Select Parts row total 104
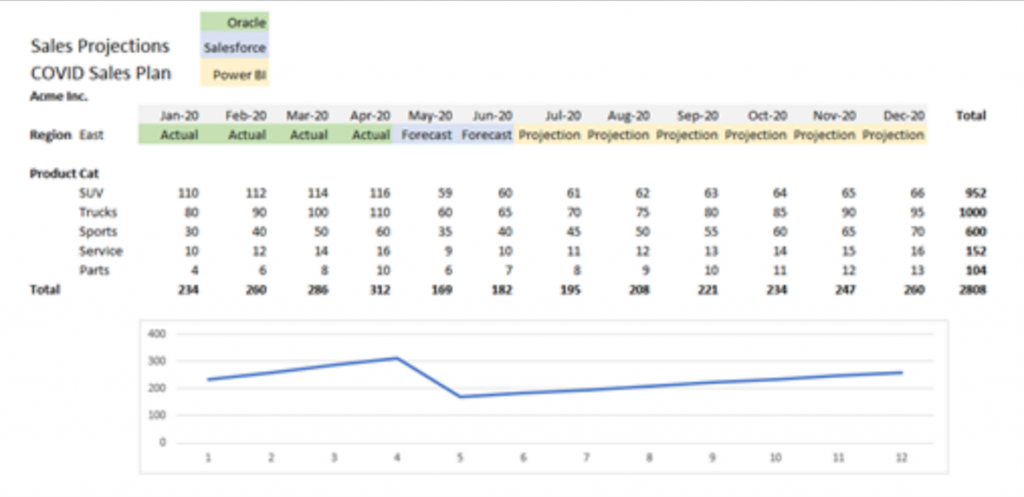The width and height of the screenshot is (1024, 497). tap(976, 270)
